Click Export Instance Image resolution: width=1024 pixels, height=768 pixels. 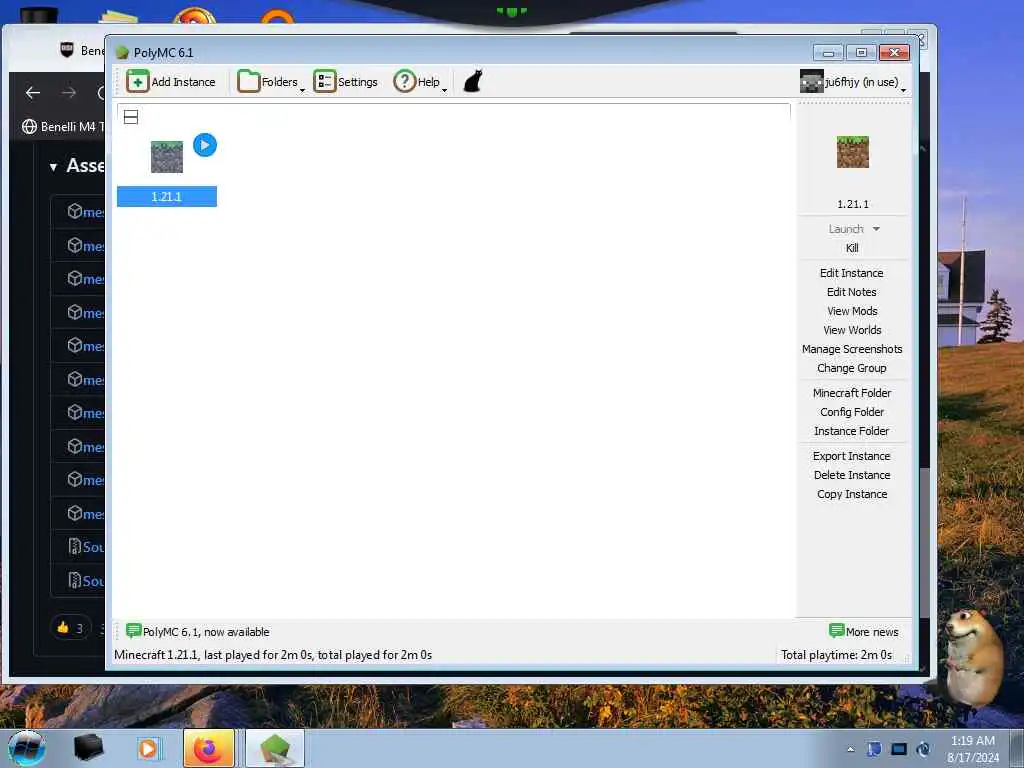point(852,456)
